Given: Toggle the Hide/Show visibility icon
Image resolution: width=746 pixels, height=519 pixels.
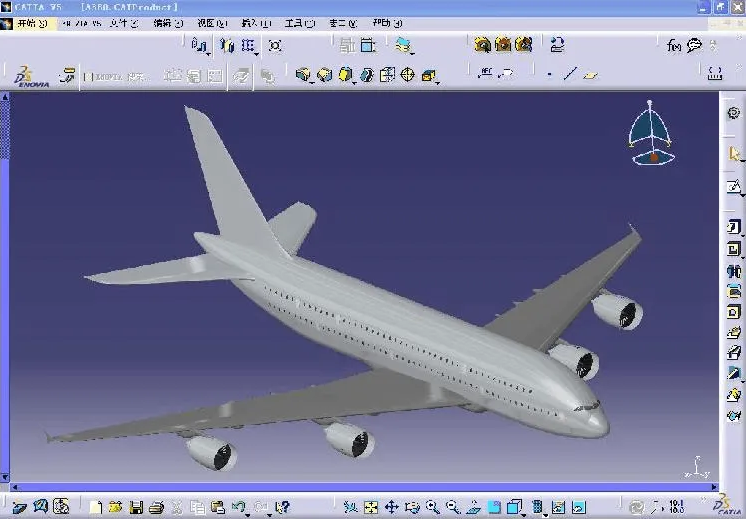Looking at the screenshot, I should pos(557,507).
